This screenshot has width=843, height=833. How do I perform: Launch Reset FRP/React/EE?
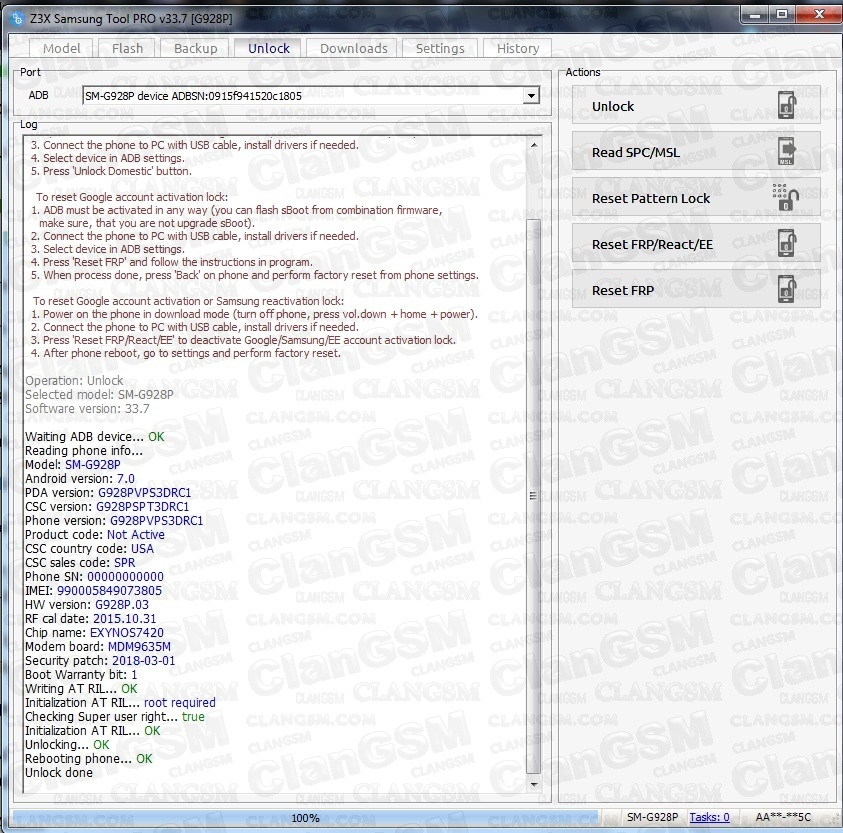[696, 244]
